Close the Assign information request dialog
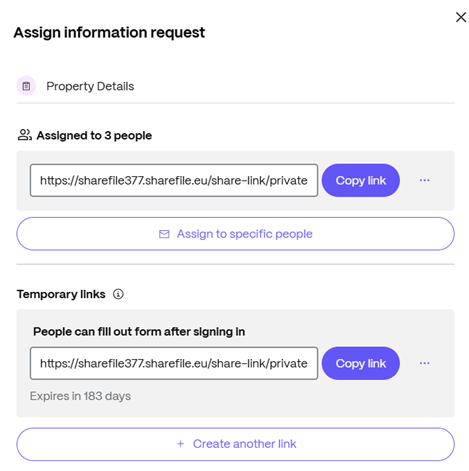 [x=461, y=17]
